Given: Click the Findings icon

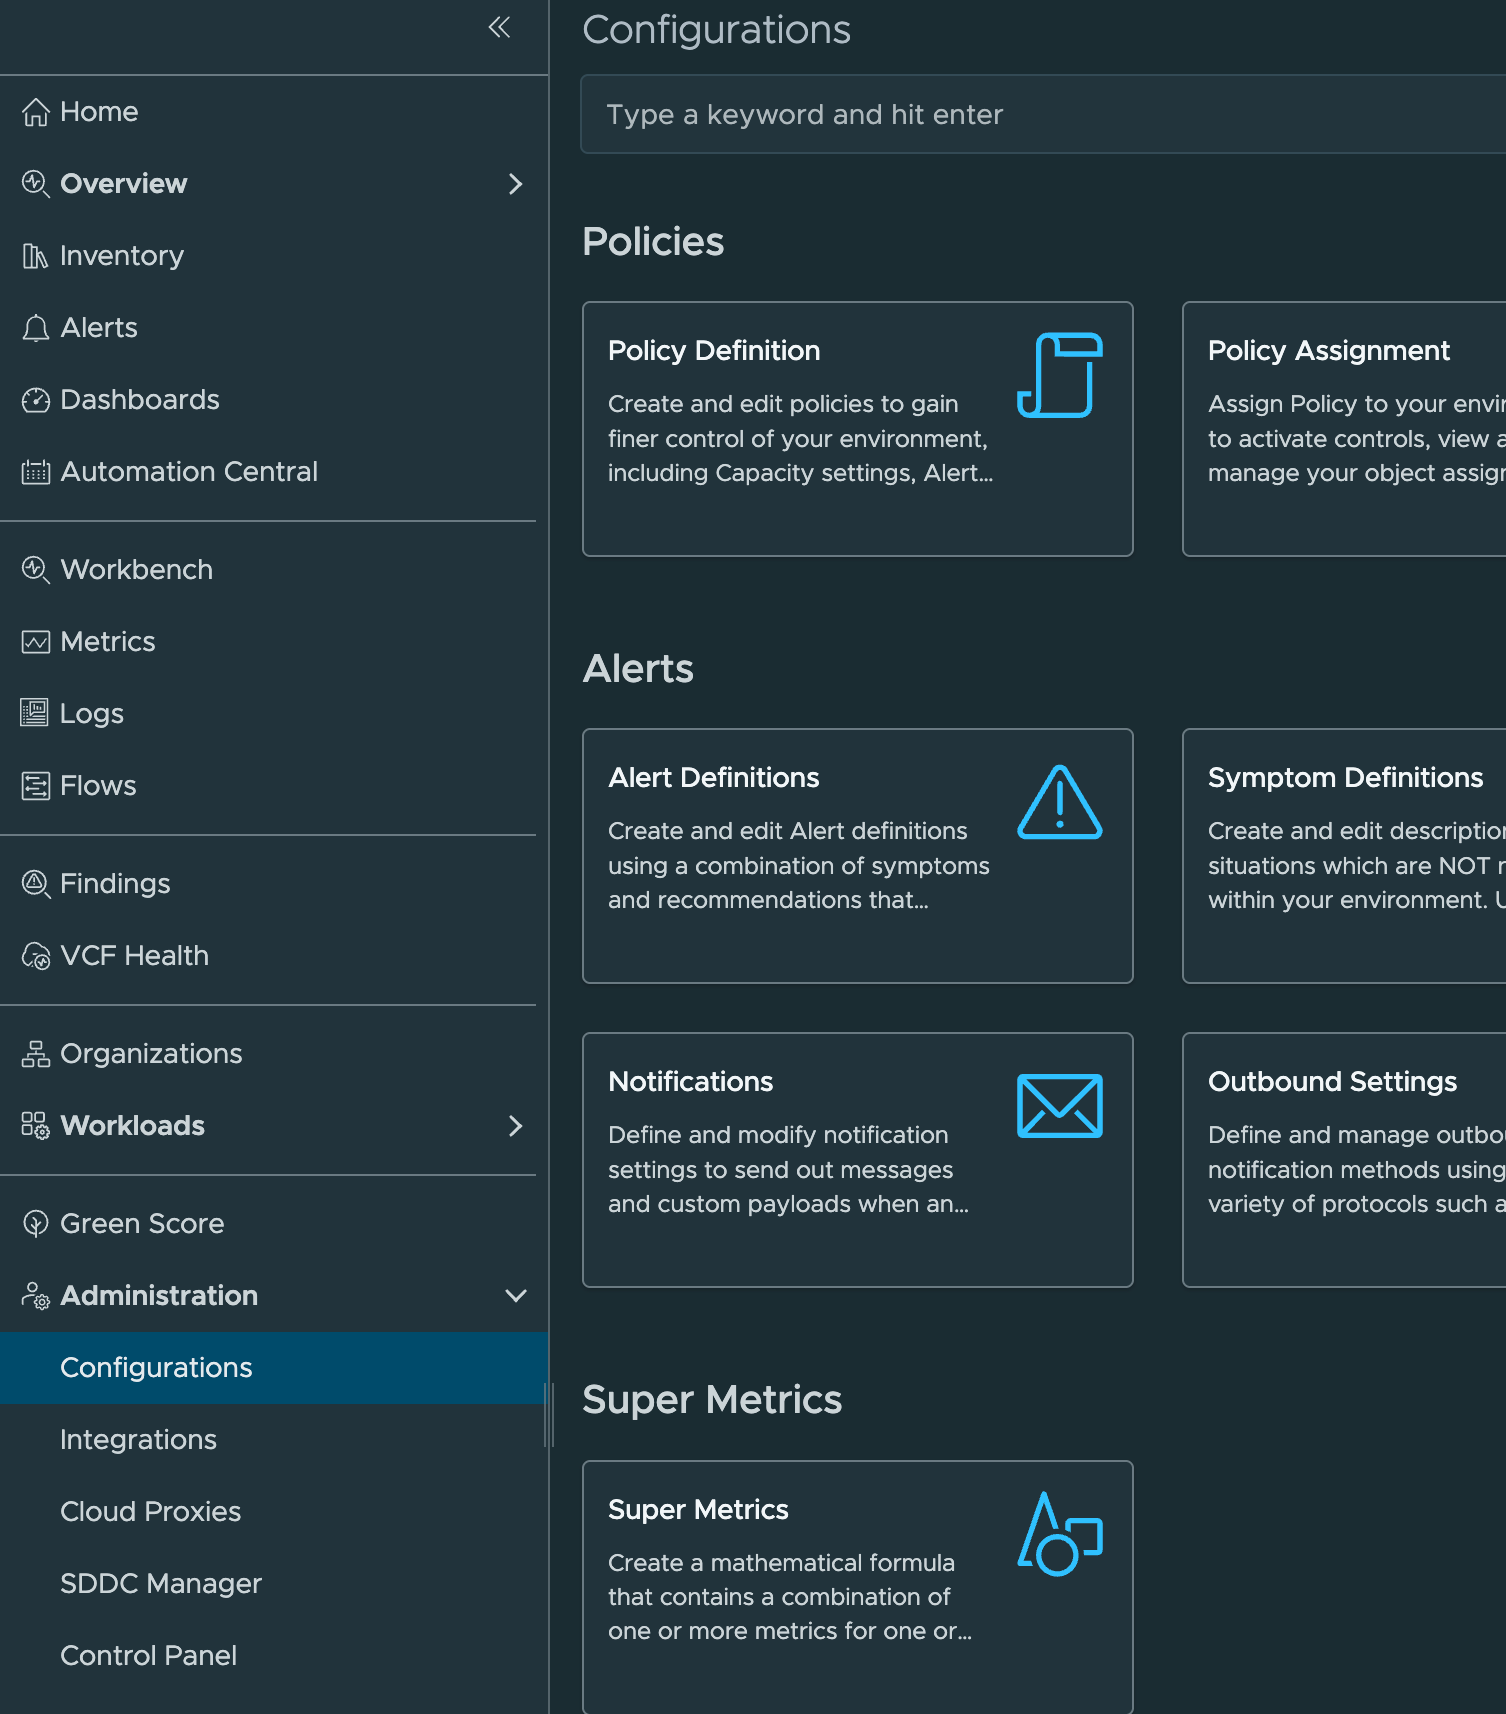Looking at the screenshot, I should point(36,884).
